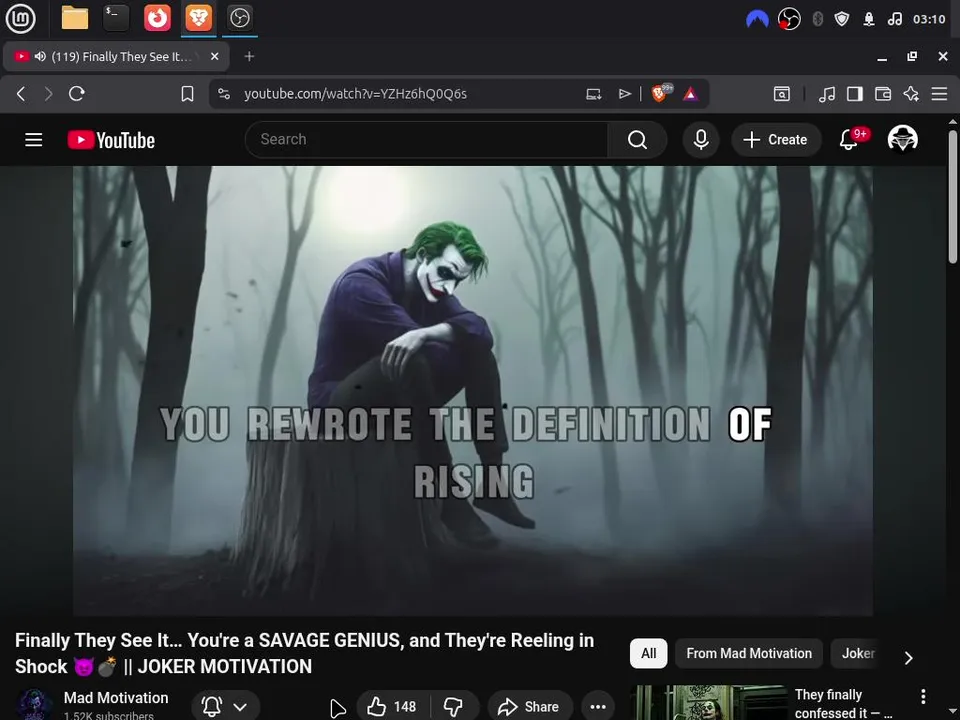Select the Joker filter chip

click(x=858, y=653)
